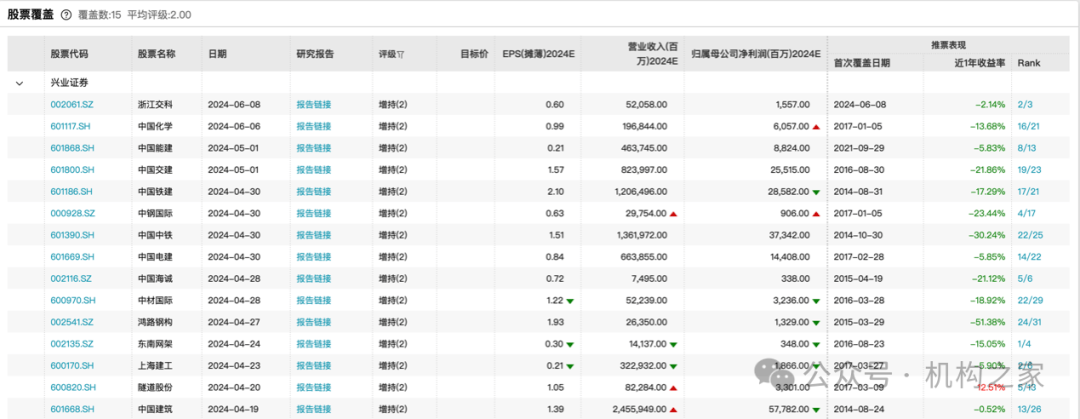Viewport: 1080px width, 419px height.
Task: Click the Rank column header
Action: [1028, 63]
